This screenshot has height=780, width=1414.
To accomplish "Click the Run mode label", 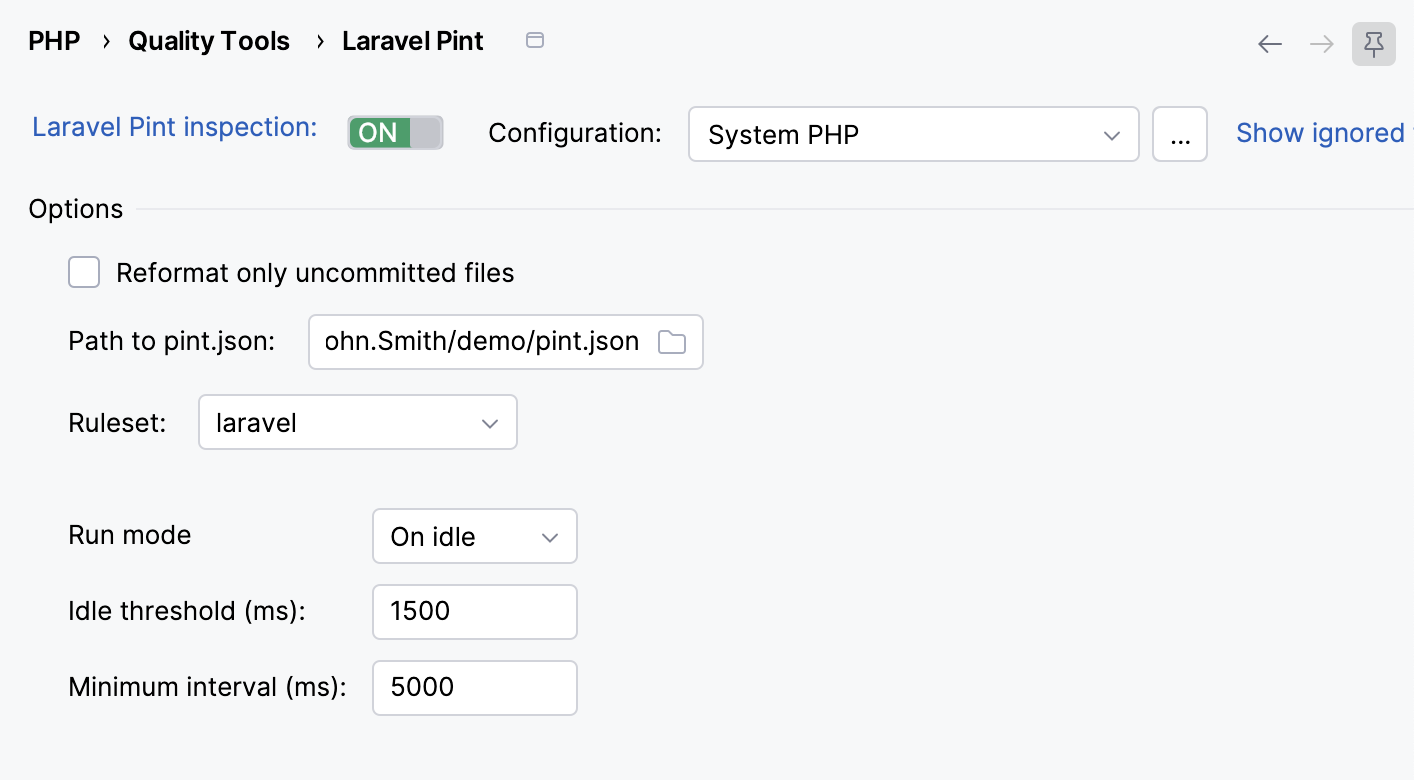I will 130,535.
